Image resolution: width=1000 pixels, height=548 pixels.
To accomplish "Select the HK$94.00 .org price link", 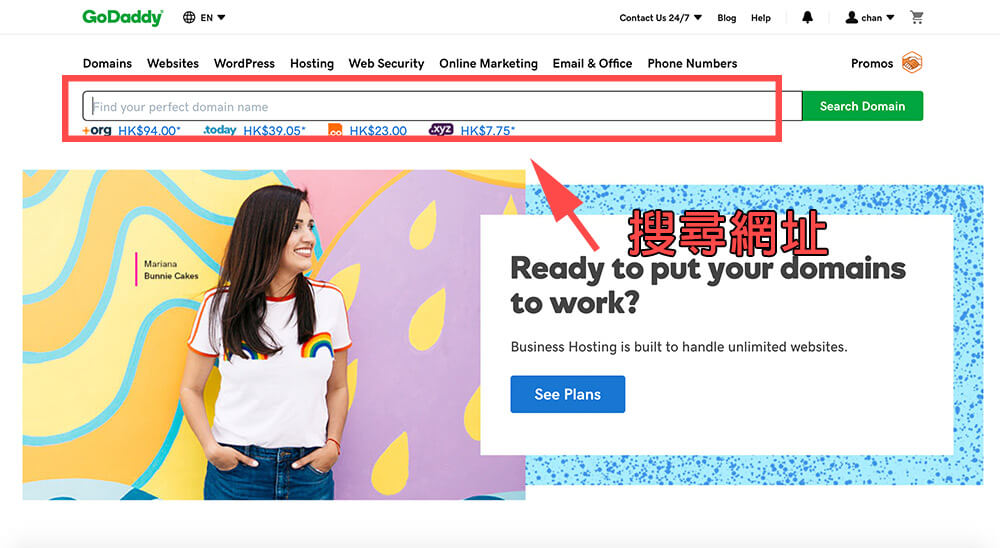I will (149, 131).
